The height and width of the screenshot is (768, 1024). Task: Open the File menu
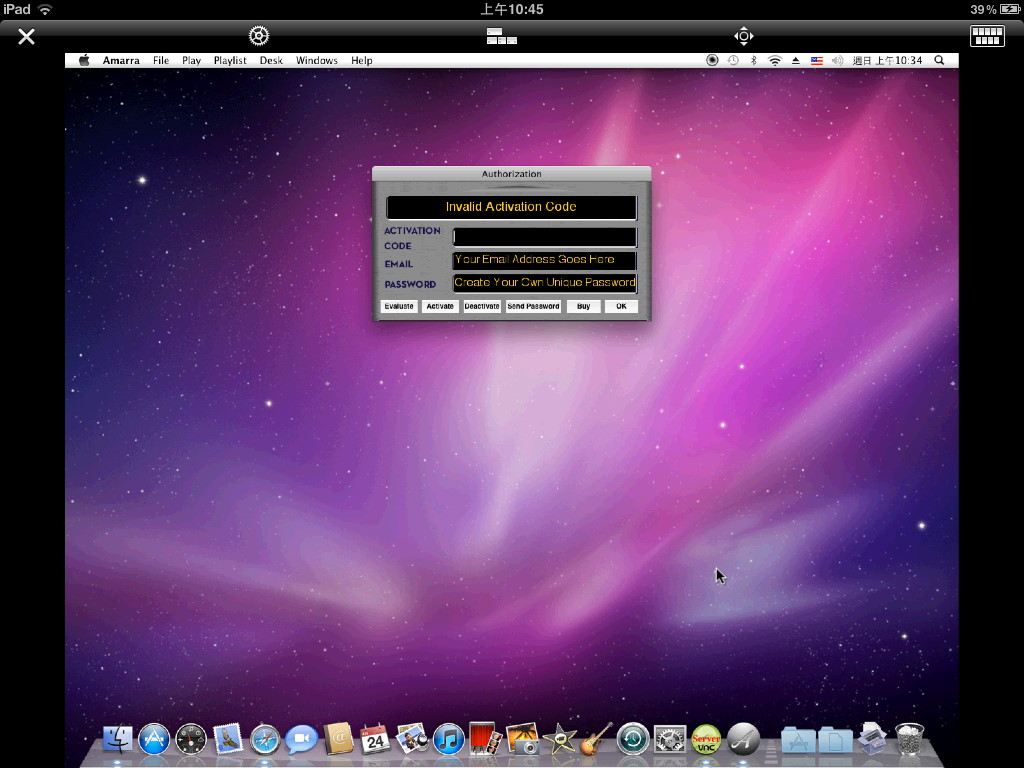point(161,60)
